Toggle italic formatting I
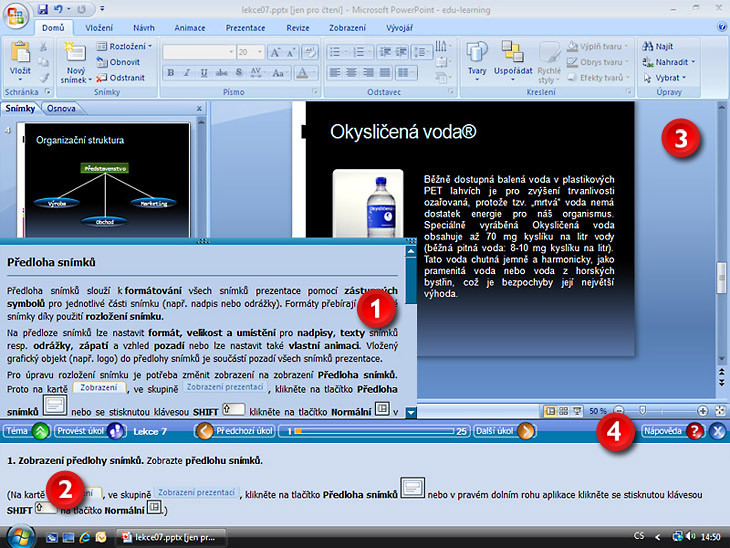The height and width of the screenshot is (548, 730). [187, 73]
